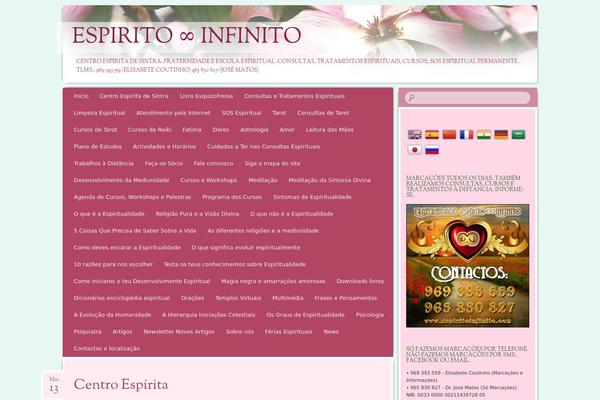600x400 pixels.
Task: Open the Fatima menu item
Action: pyautogui.click(x=192, y=130)
